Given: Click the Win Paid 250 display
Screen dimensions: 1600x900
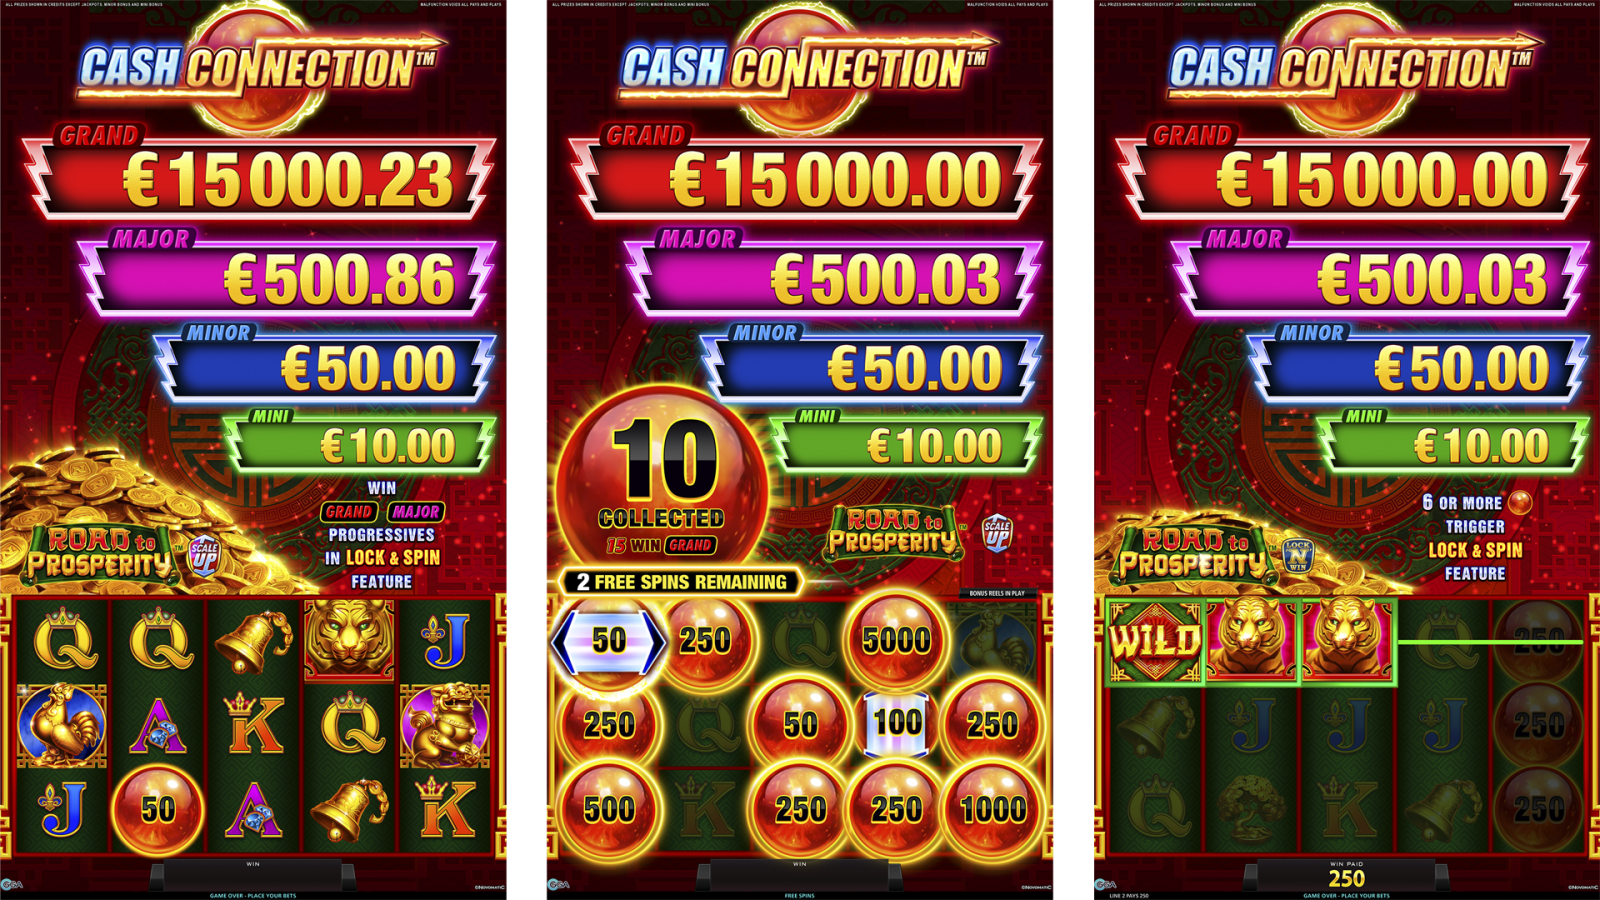Looking at the screenshot, I should (1347, 876).
